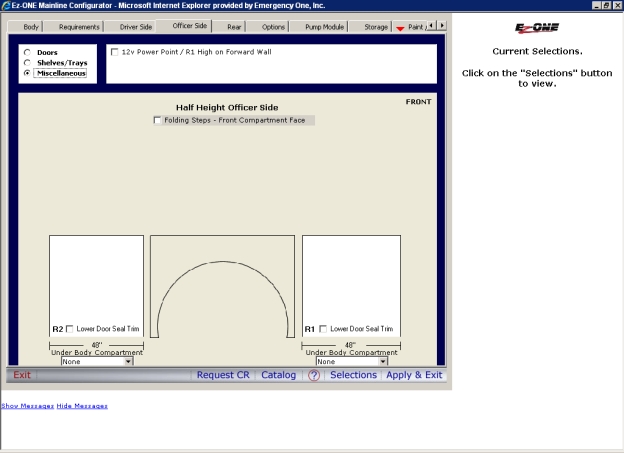This screenshot has width=624, height=453.
Task: Open the help question mark icon
Action: (x=314, y=375)
